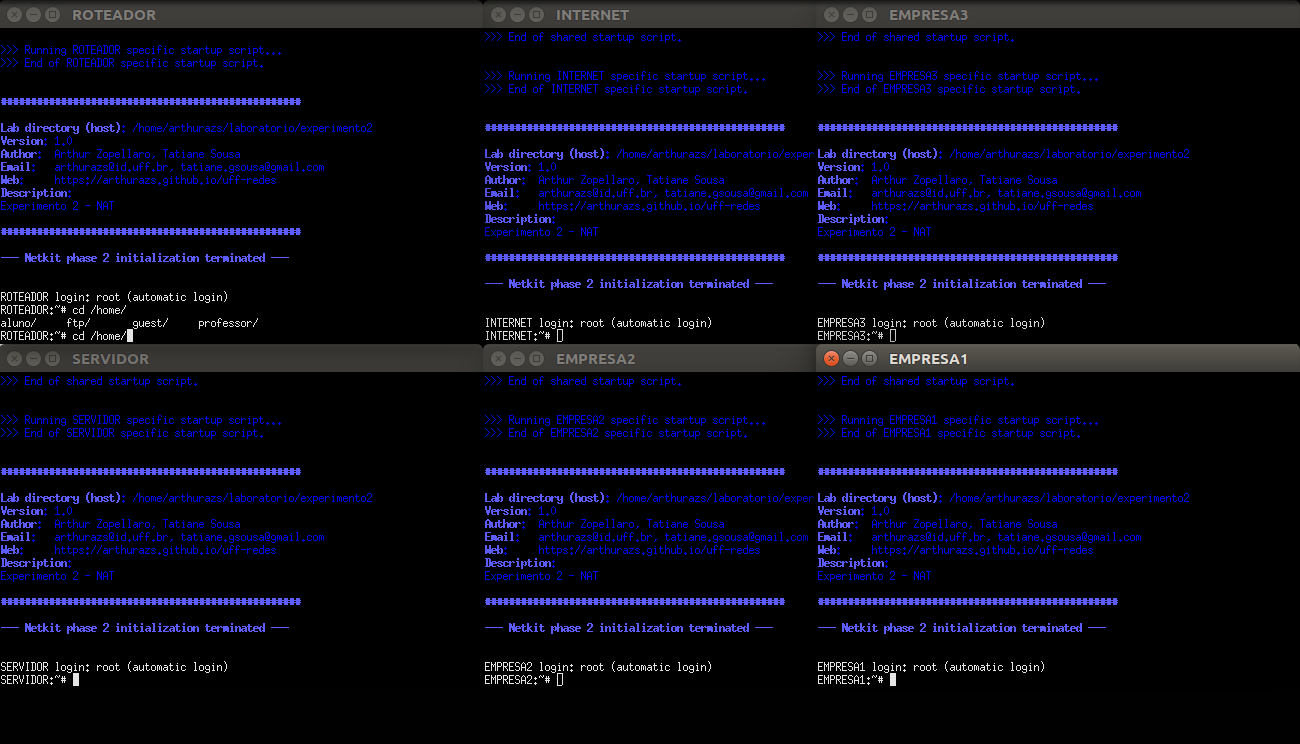Image resolution: width=1300 pixels, height=744 pixels.
Task: Click 'SERVIDOR login: root (automatic login)' line
Action: click(x=114, y=667)
